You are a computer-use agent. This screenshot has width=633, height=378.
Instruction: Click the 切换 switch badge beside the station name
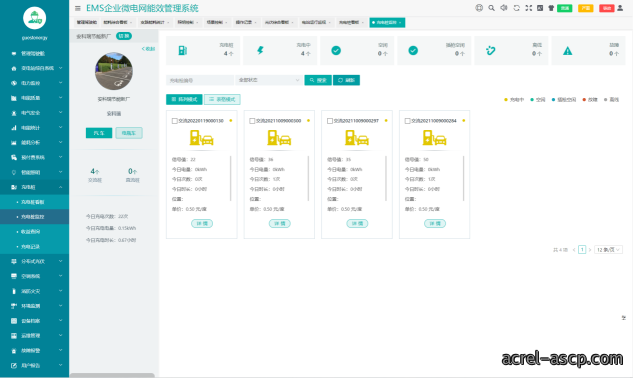(124, 36)
